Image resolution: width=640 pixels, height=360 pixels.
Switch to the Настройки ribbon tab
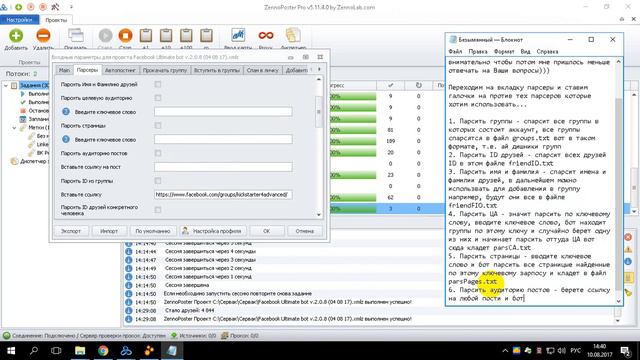click(x=19, y=20)
